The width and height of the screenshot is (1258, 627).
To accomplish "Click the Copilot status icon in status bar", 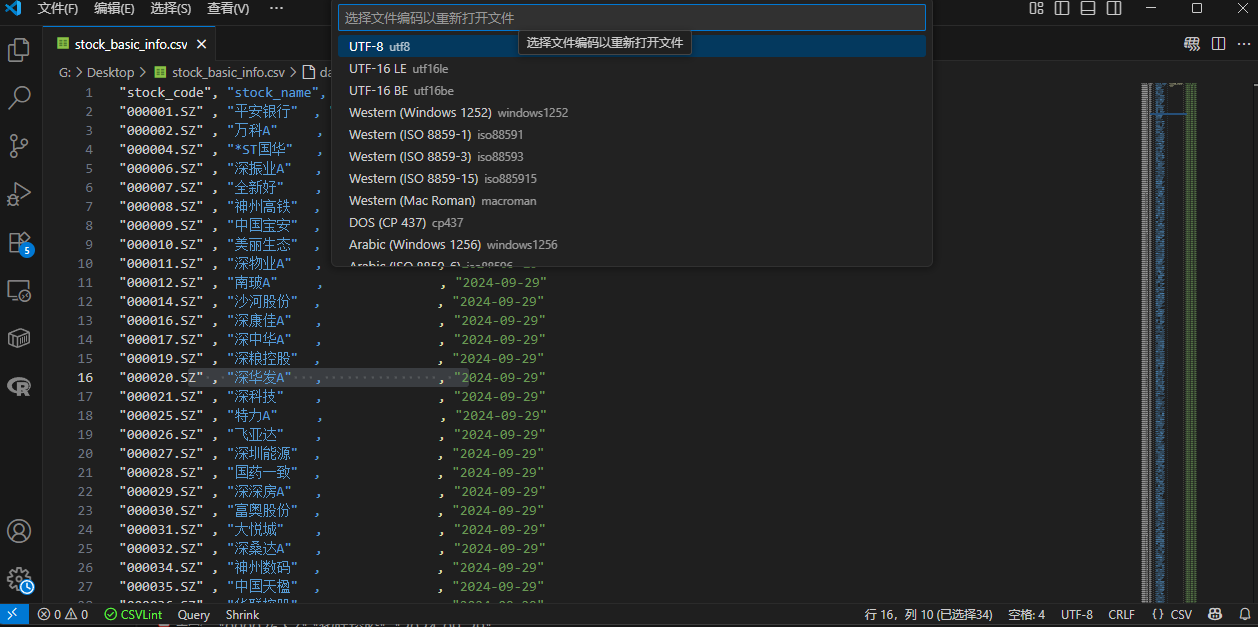I will [1215, 615].
